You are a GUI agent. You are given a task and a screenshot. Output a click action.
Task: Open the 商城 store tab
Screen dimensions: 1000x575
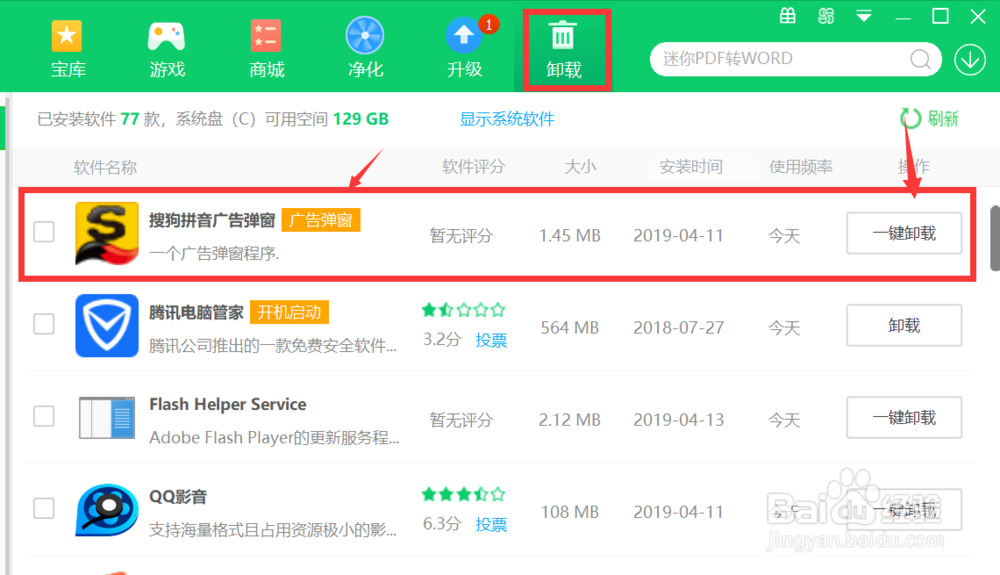(x=266, y=48)
